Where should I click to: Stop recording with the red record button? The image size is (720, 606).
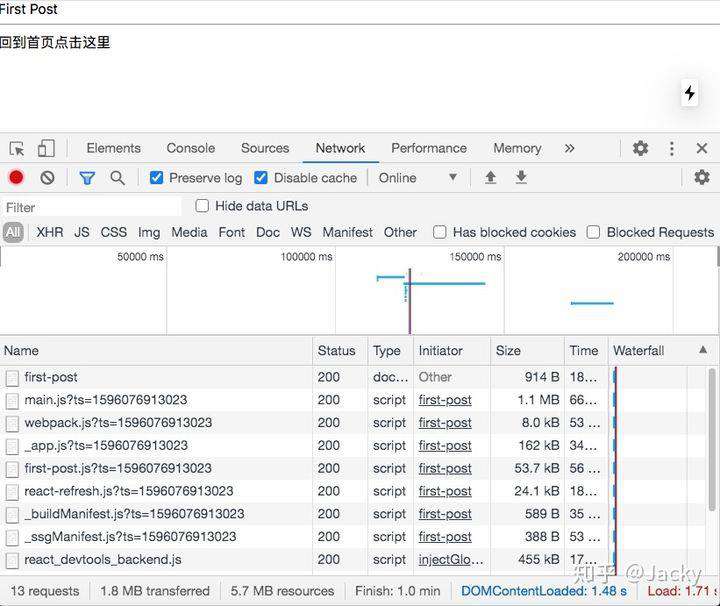[16, 178]
